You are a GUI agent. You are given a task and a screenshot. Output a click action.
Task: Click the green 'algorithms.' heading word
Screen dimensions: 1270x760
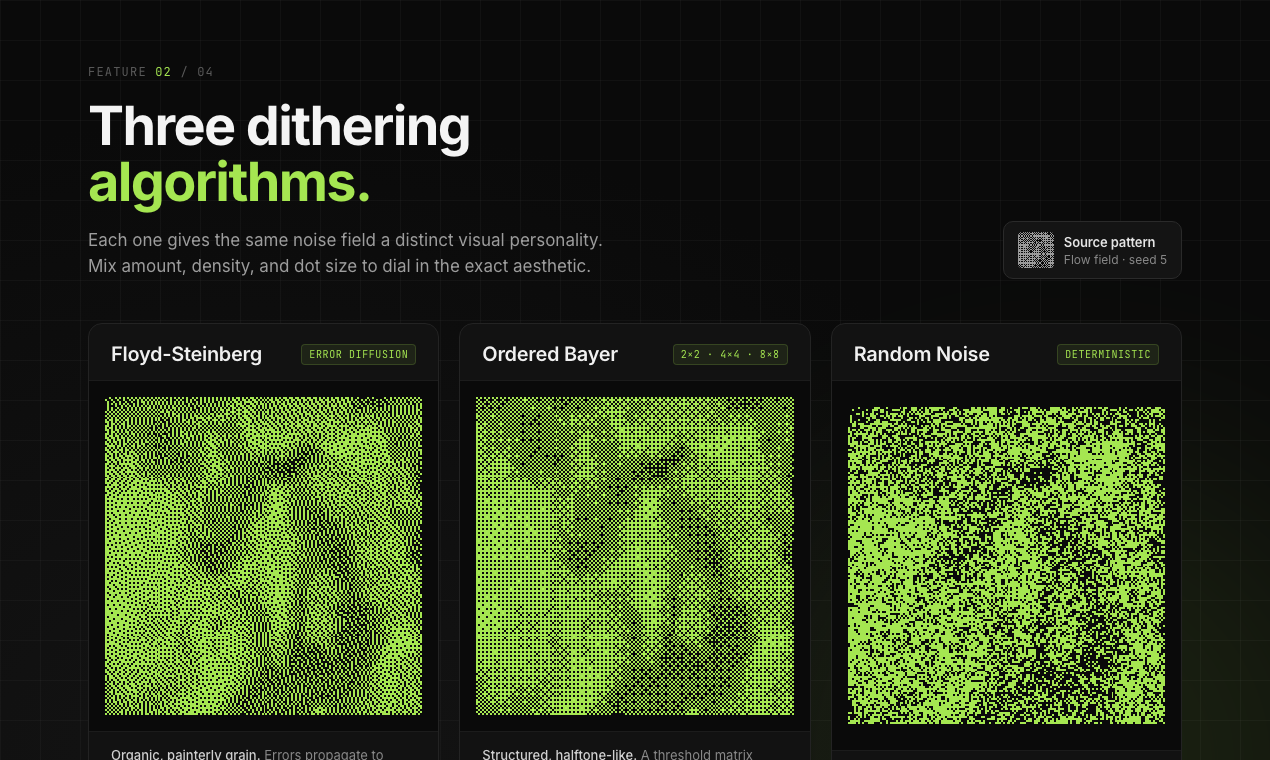(229, 184)
